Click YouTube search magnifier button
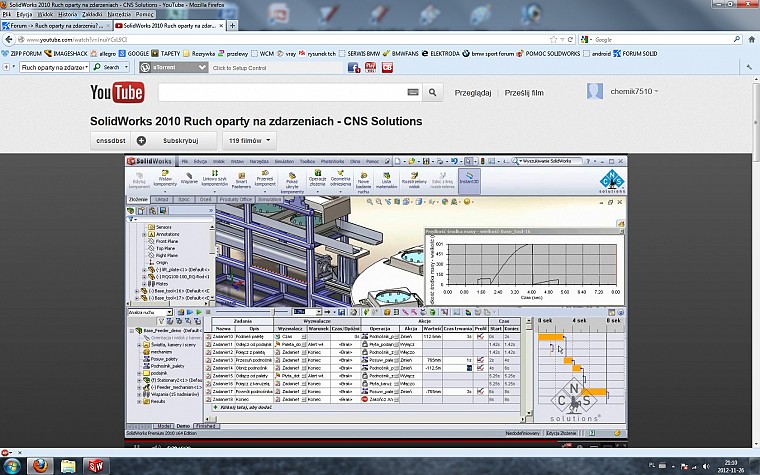Screen dimensions: 760x475 click(432, 92)
